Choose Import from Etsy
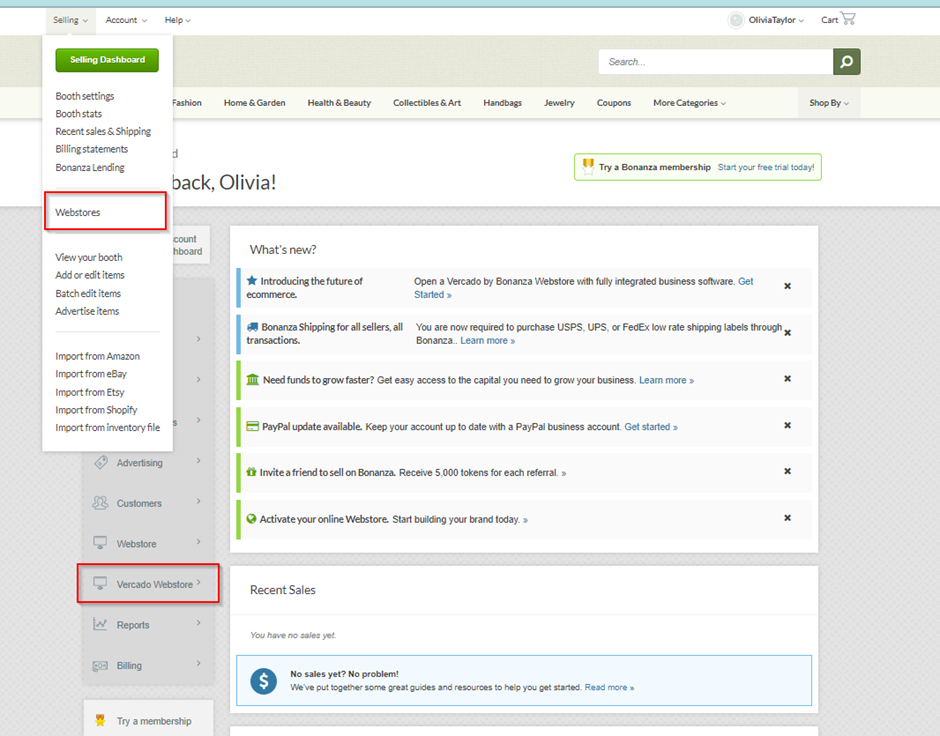Image resolution: width=940 pixels, height=736 pixels. point(90,392)
